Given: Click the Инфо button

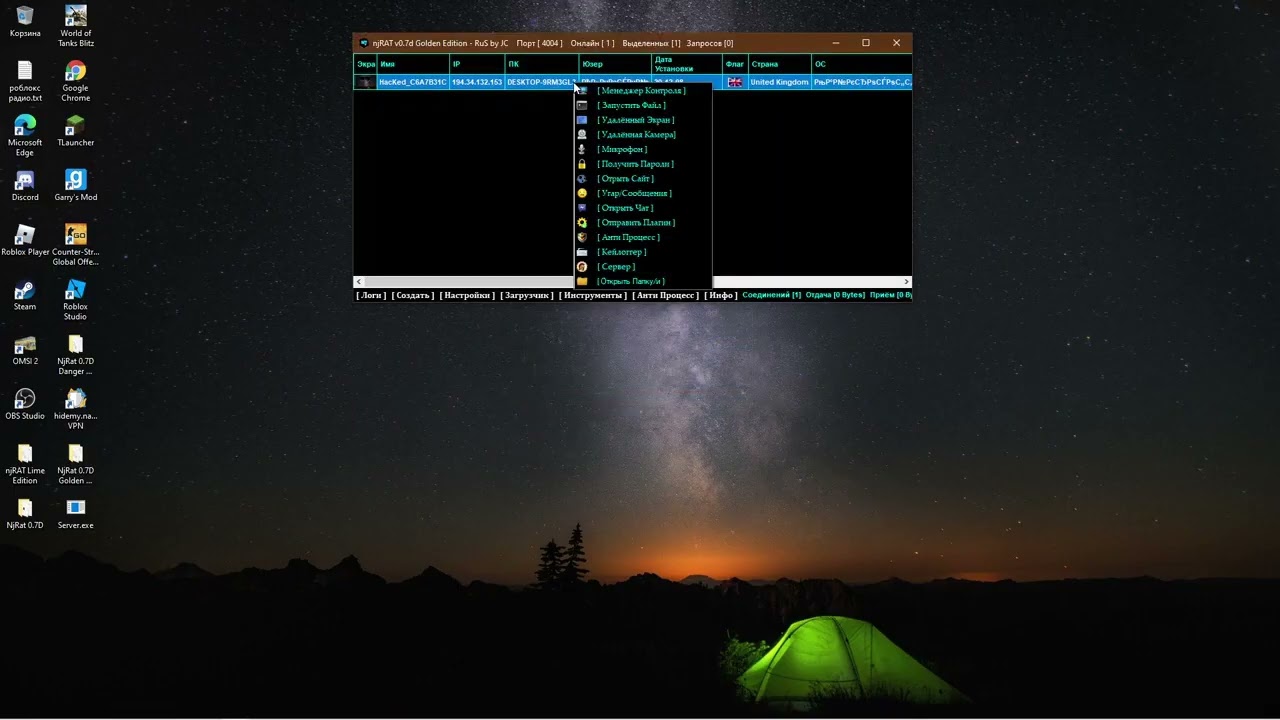Looking at the screenshot, I should click(x=721, y=295).
